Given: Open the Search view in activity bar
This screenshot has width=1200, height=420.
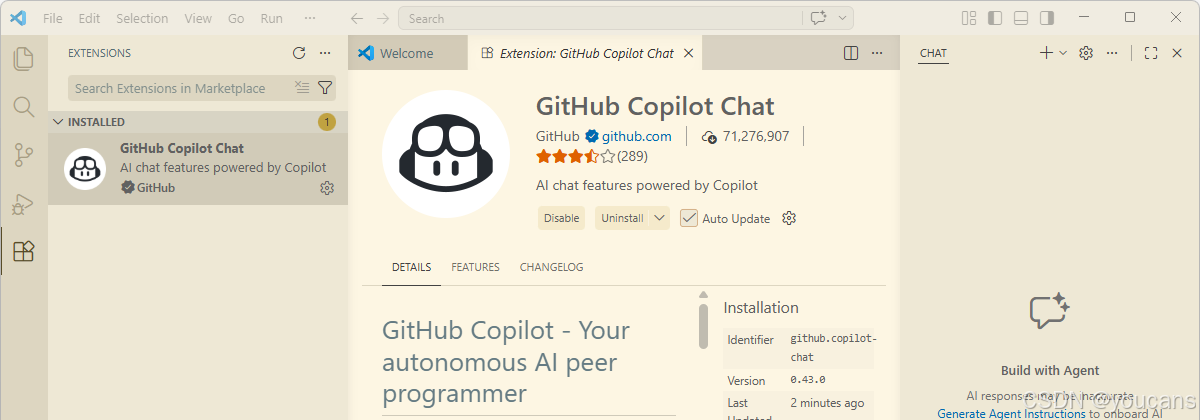Looking at the screenshot, I should (x=23, y=106).
